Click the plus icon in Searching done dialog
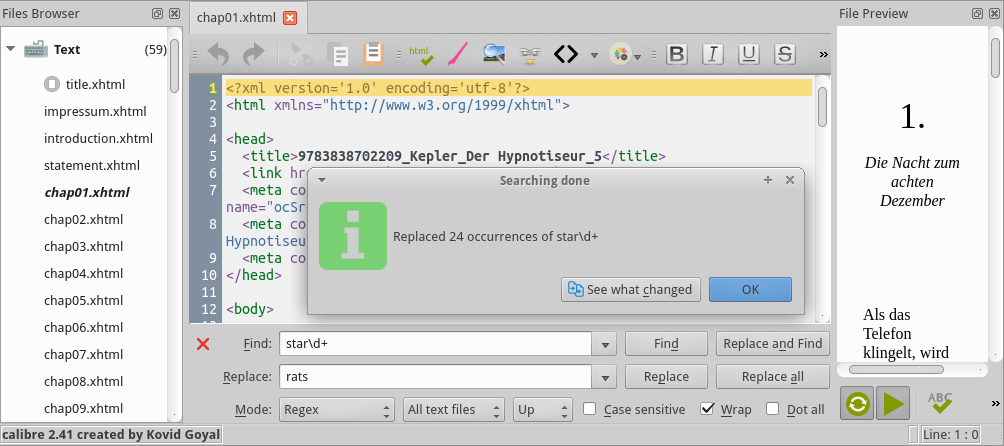 (768, 180)
